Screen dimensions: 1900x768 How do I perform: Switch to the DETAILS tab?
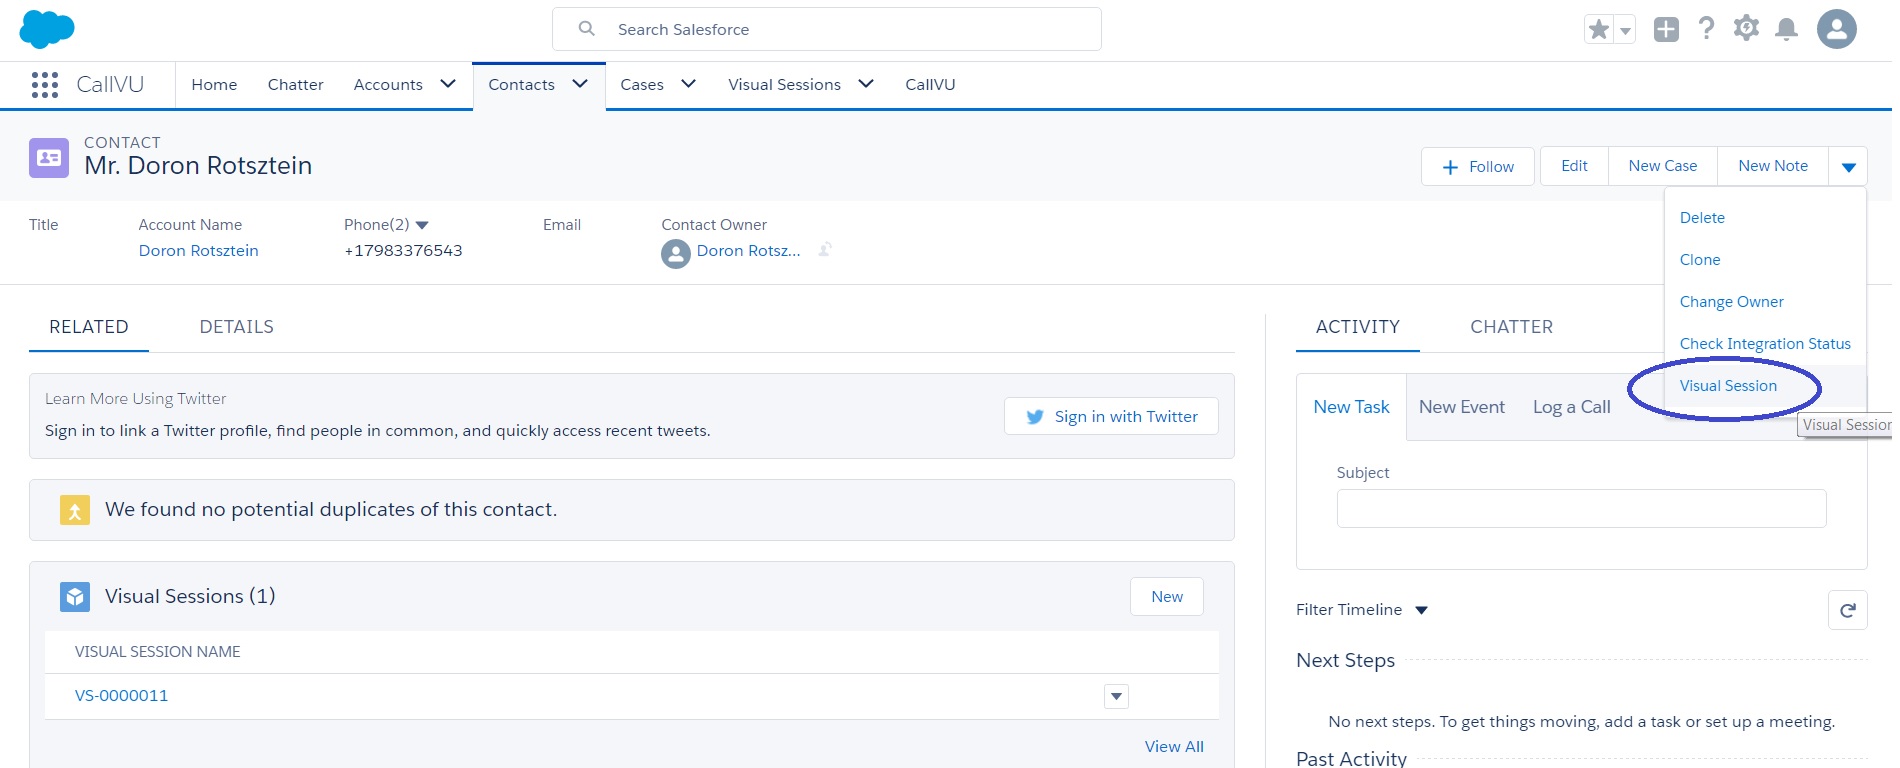coord(236,327)
